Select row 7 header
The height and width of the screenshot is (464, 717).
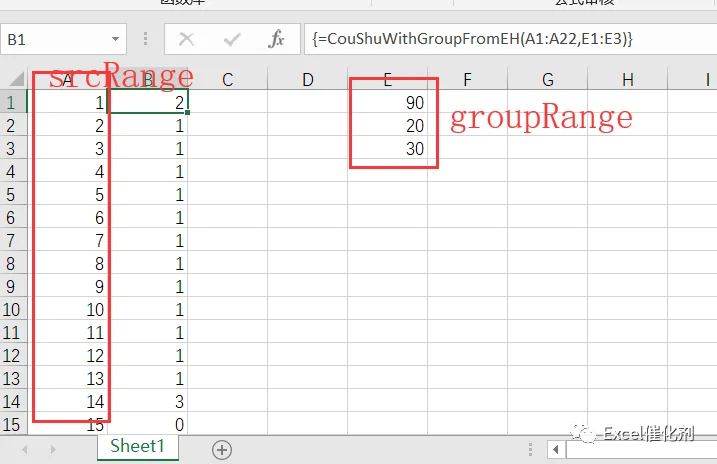coord(14,240)
